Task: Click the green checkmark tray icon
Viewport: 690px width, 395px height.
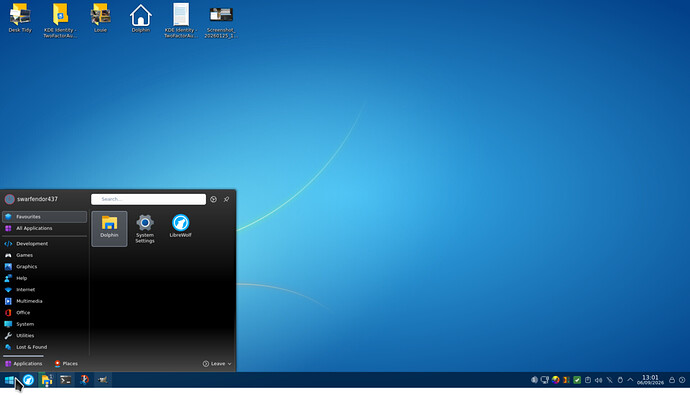Action: pos(577,380)
